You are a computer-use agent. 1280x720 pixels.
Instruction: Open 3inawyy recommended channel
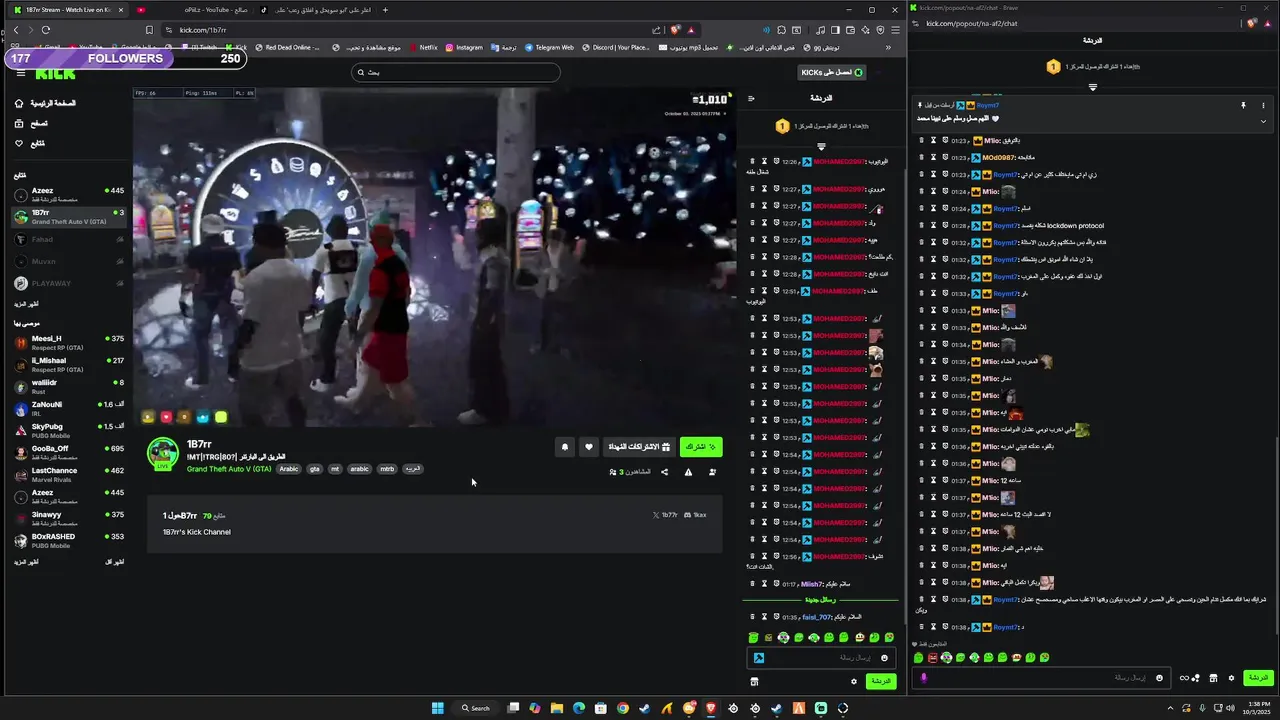click(x=69, y=518)
